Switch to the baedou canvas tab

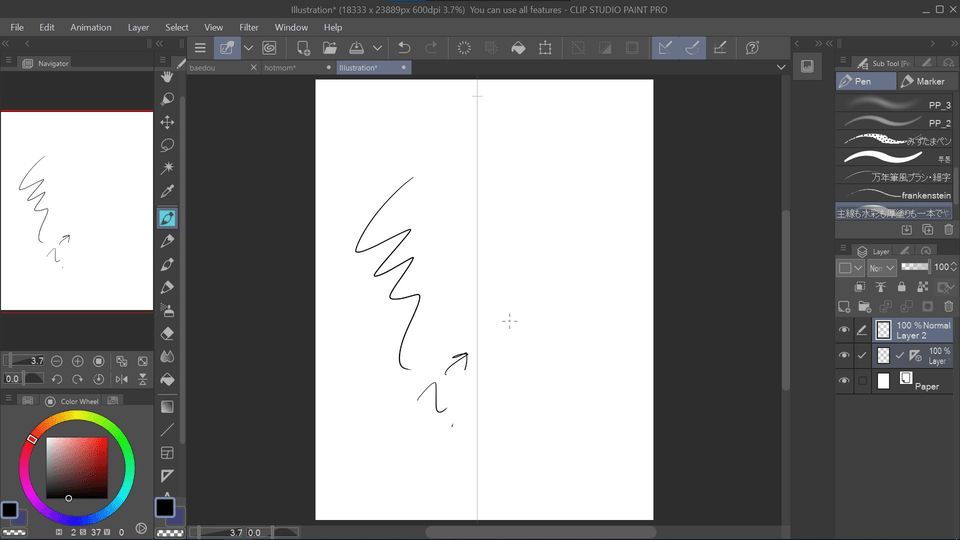[x=223, y=68]
